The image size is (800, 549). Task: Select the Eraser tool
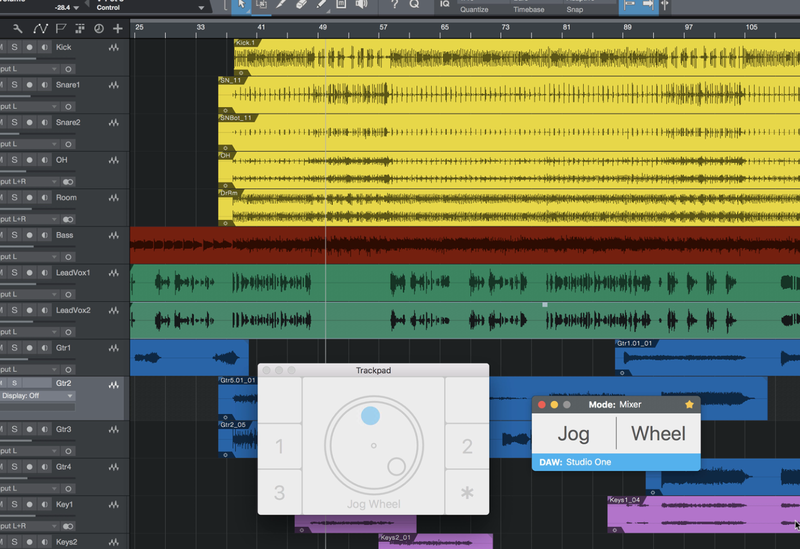301,5
